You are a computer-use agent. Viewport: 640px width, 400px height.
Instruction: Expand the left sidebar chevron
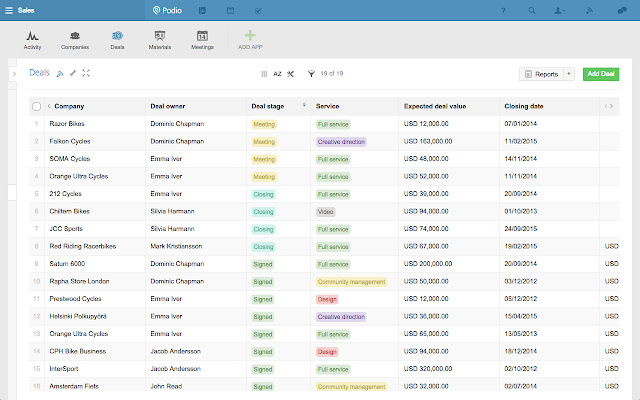tap(14, 74)
